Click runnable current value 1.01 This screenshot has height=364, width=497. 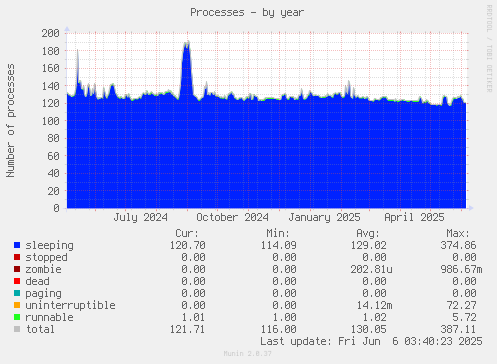point(194,317)
